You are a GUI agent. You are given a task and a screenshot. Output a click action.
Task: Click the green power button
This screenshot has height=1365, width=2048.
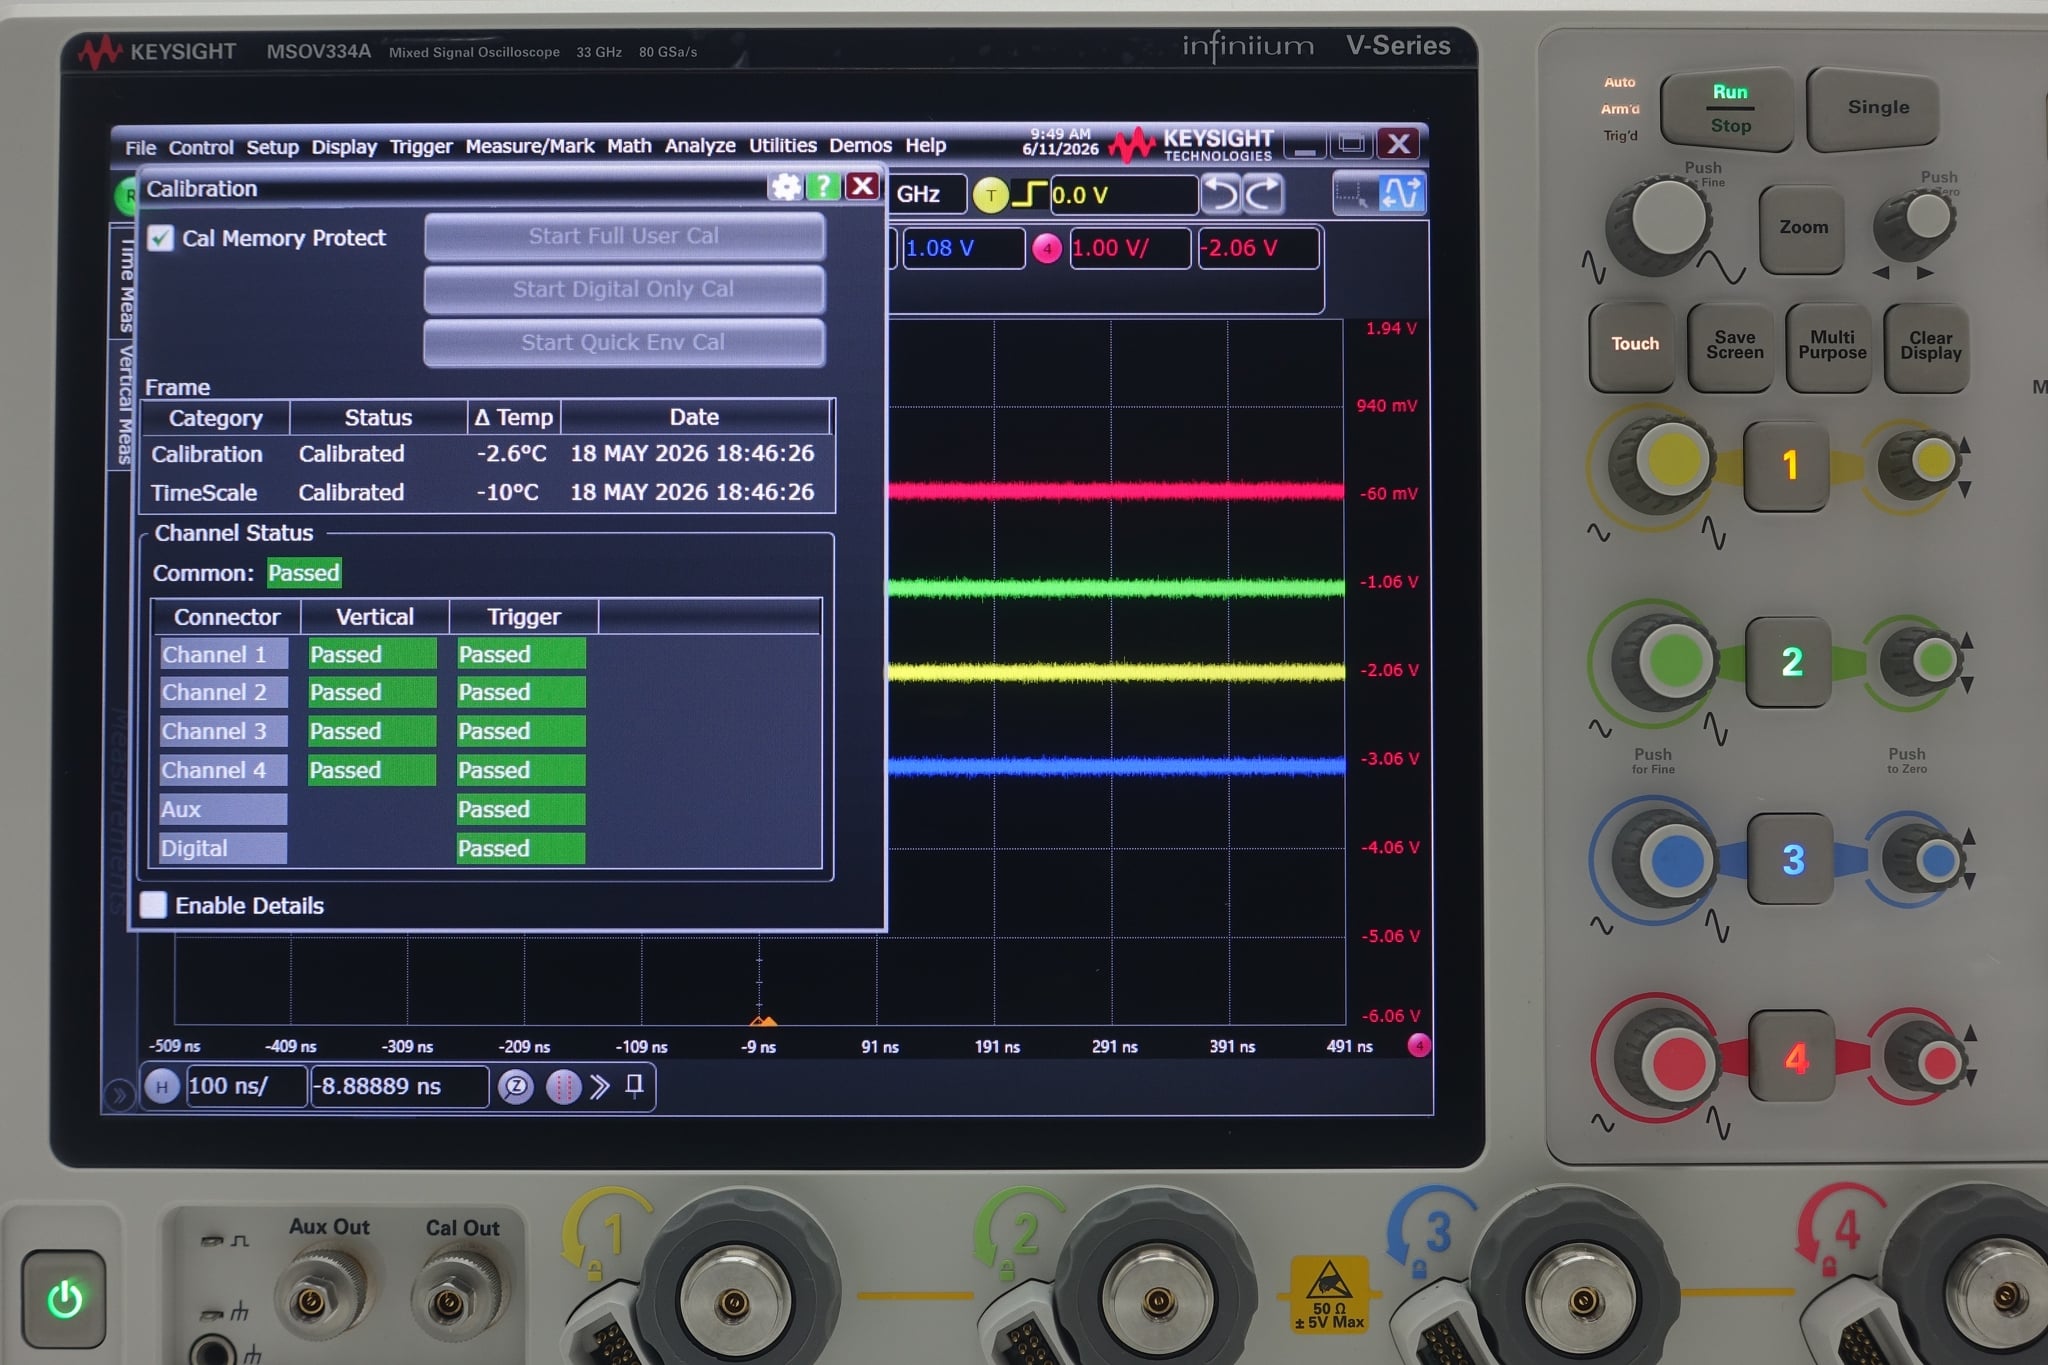64,1298
